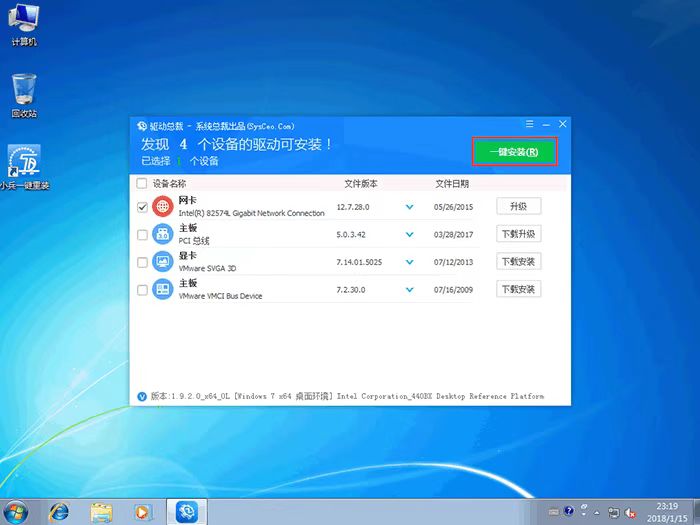This screenshot has width=700, height=525.
Task: Click the 版本:1.9.2.0_x64_OL status text
Action: (x=190, y=396)
